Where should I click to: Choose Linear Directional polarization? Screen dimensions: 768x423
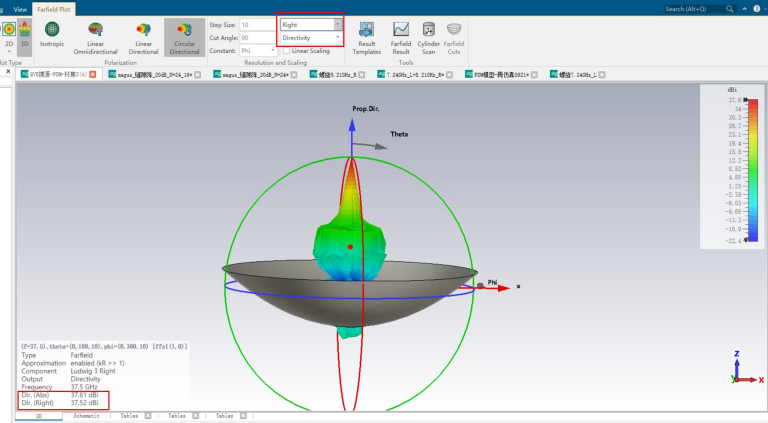click(x=144, y=38)
